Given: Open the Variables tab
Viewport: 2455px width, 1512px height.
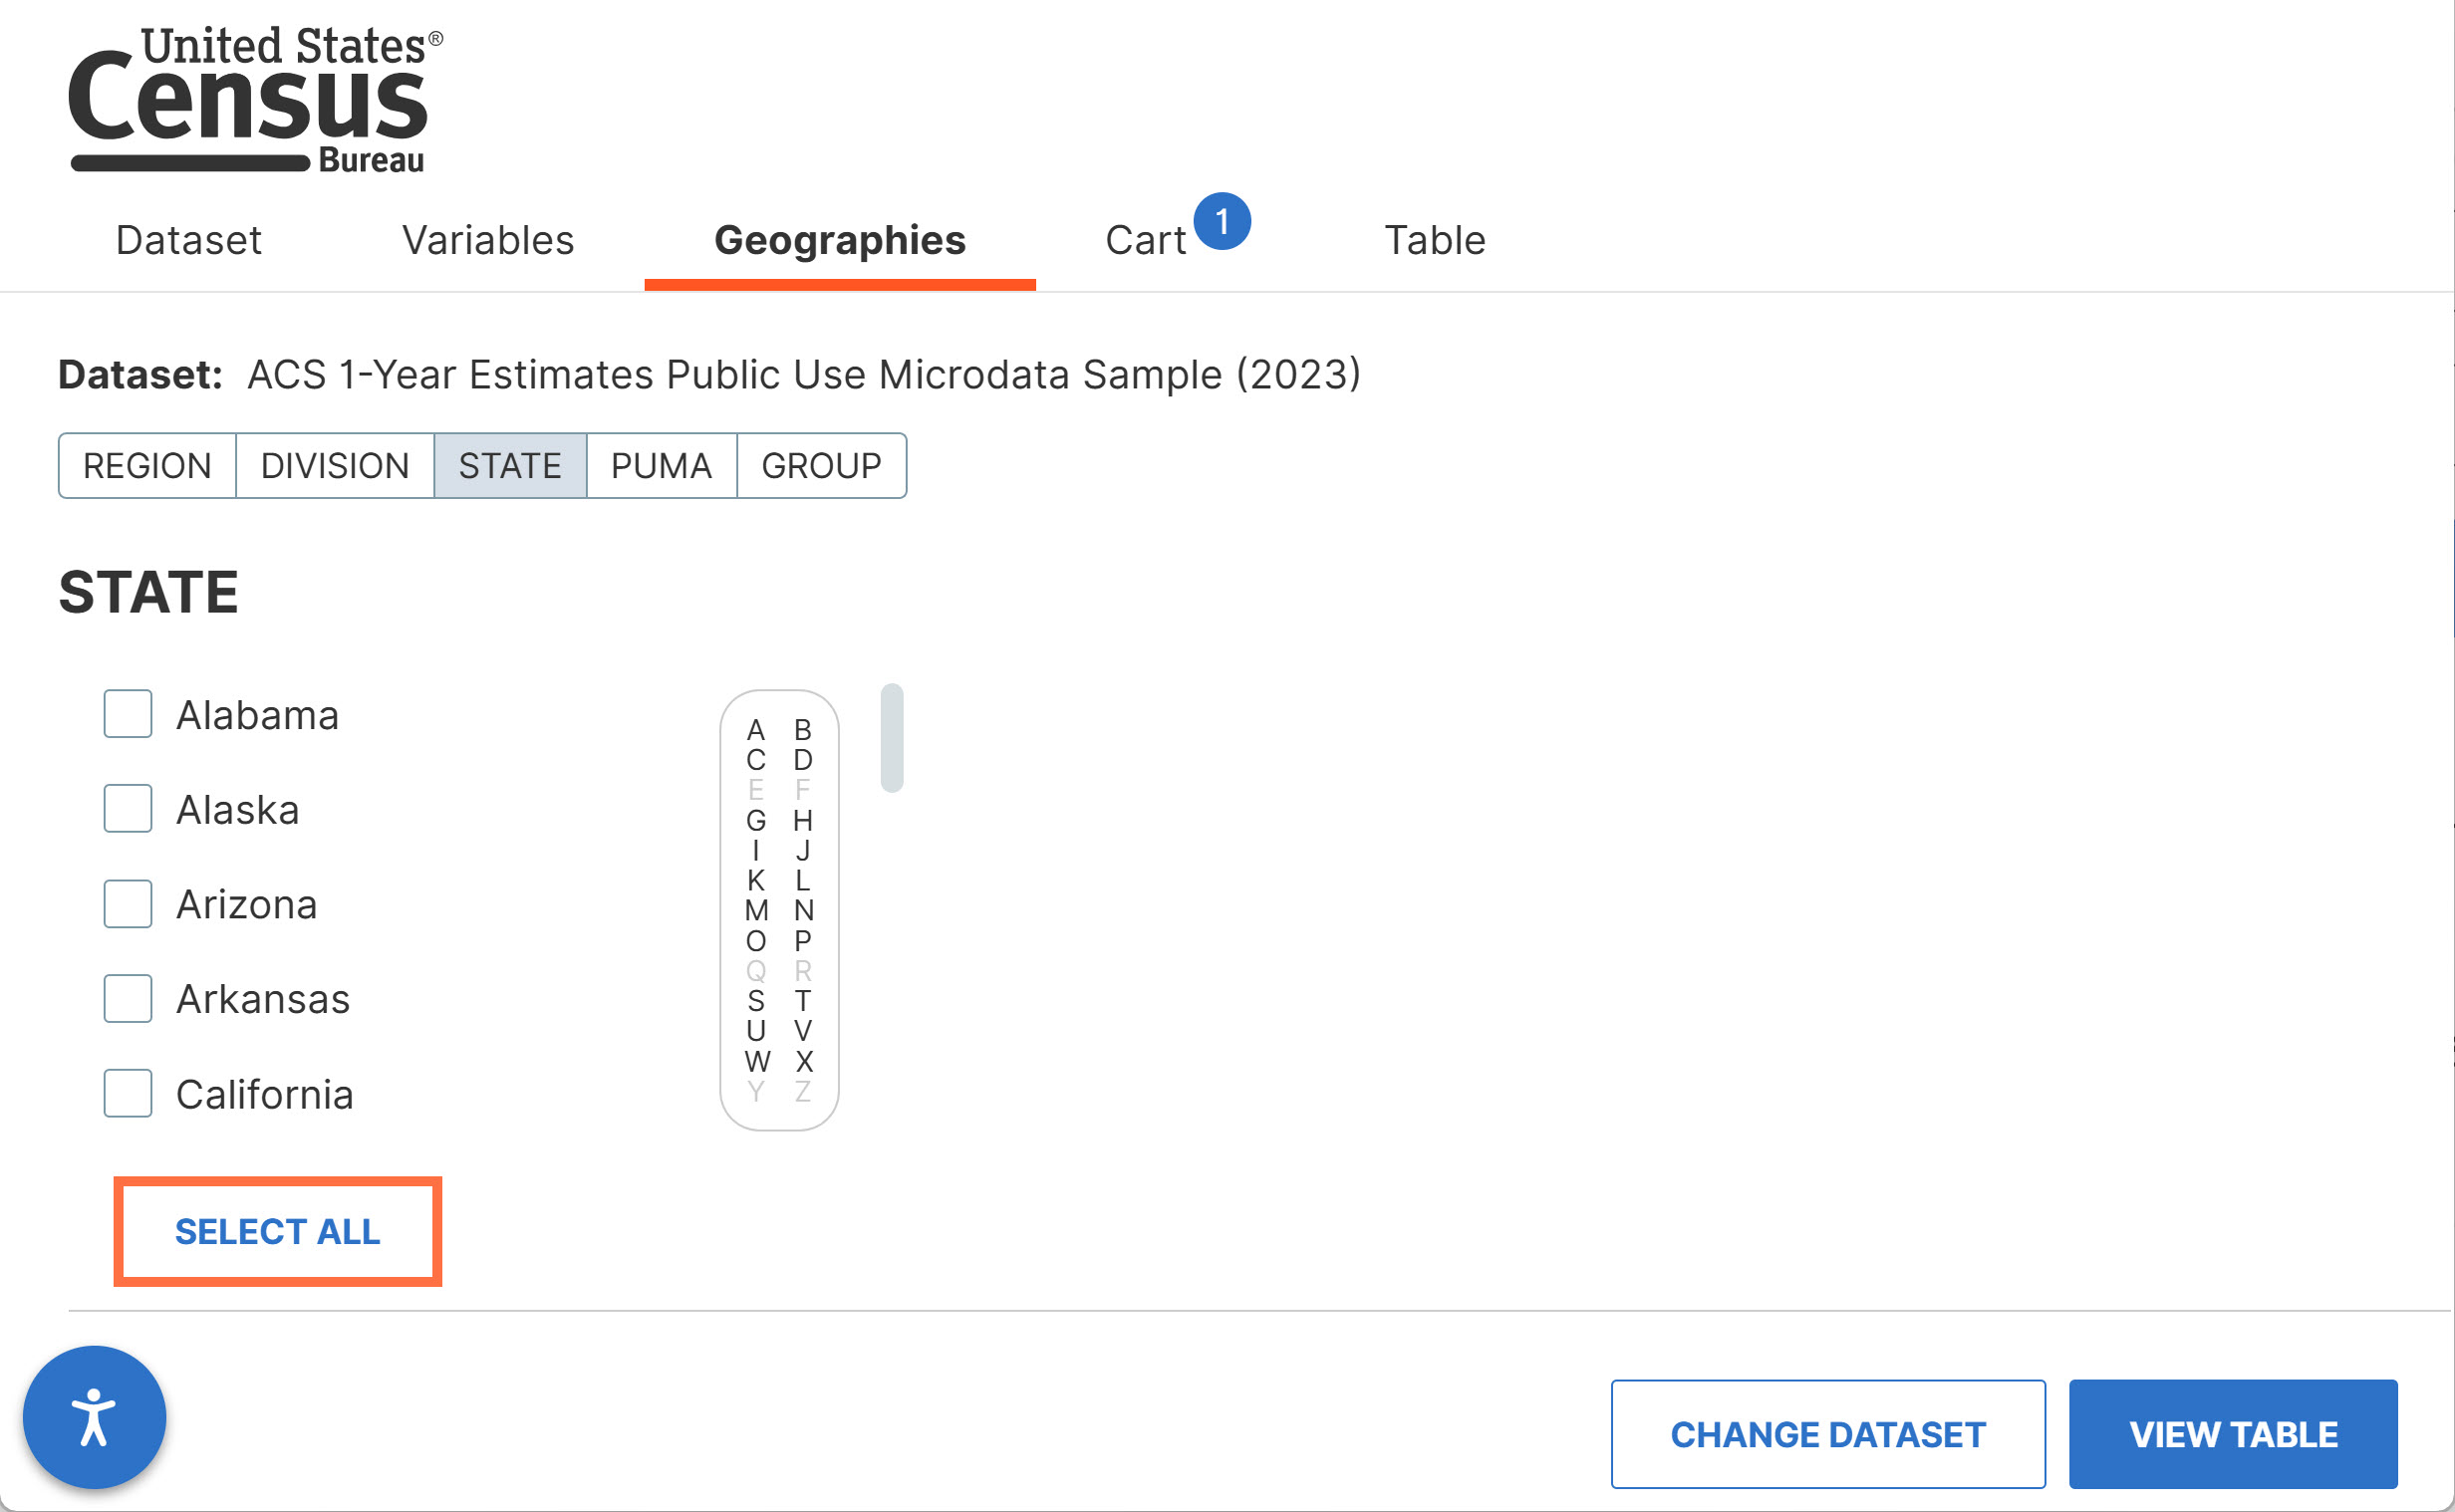Looking at the screenshot, I should (x=488, y=240).
